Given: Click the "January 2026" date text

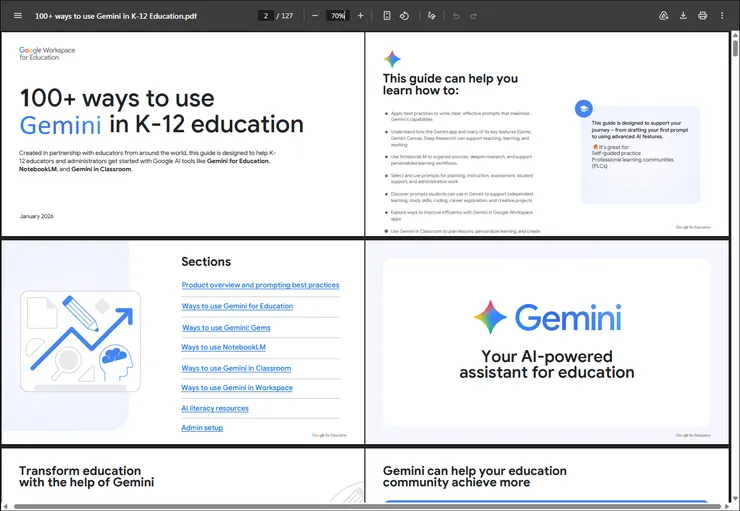Looking at the screenshot, I should [x=37, y=216].
